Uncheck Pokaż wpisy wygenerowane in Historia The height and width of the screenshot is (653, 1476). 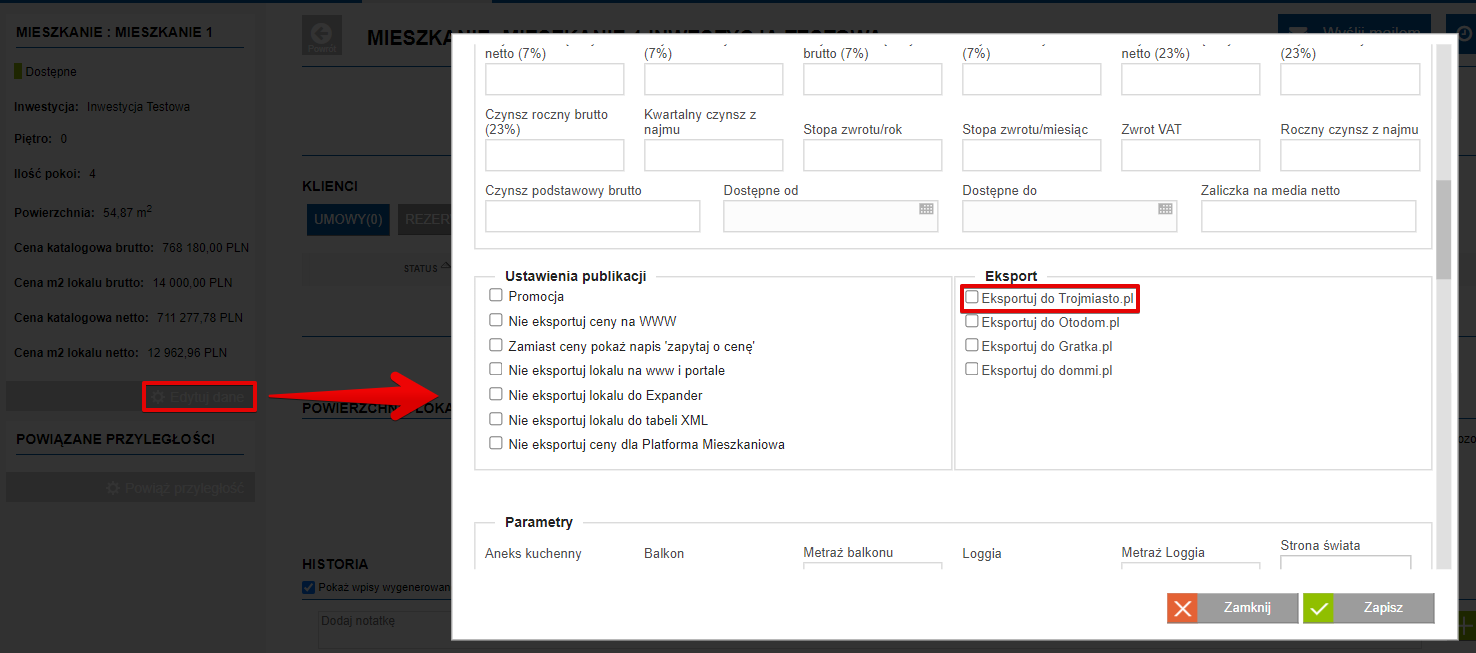point(308,587)
